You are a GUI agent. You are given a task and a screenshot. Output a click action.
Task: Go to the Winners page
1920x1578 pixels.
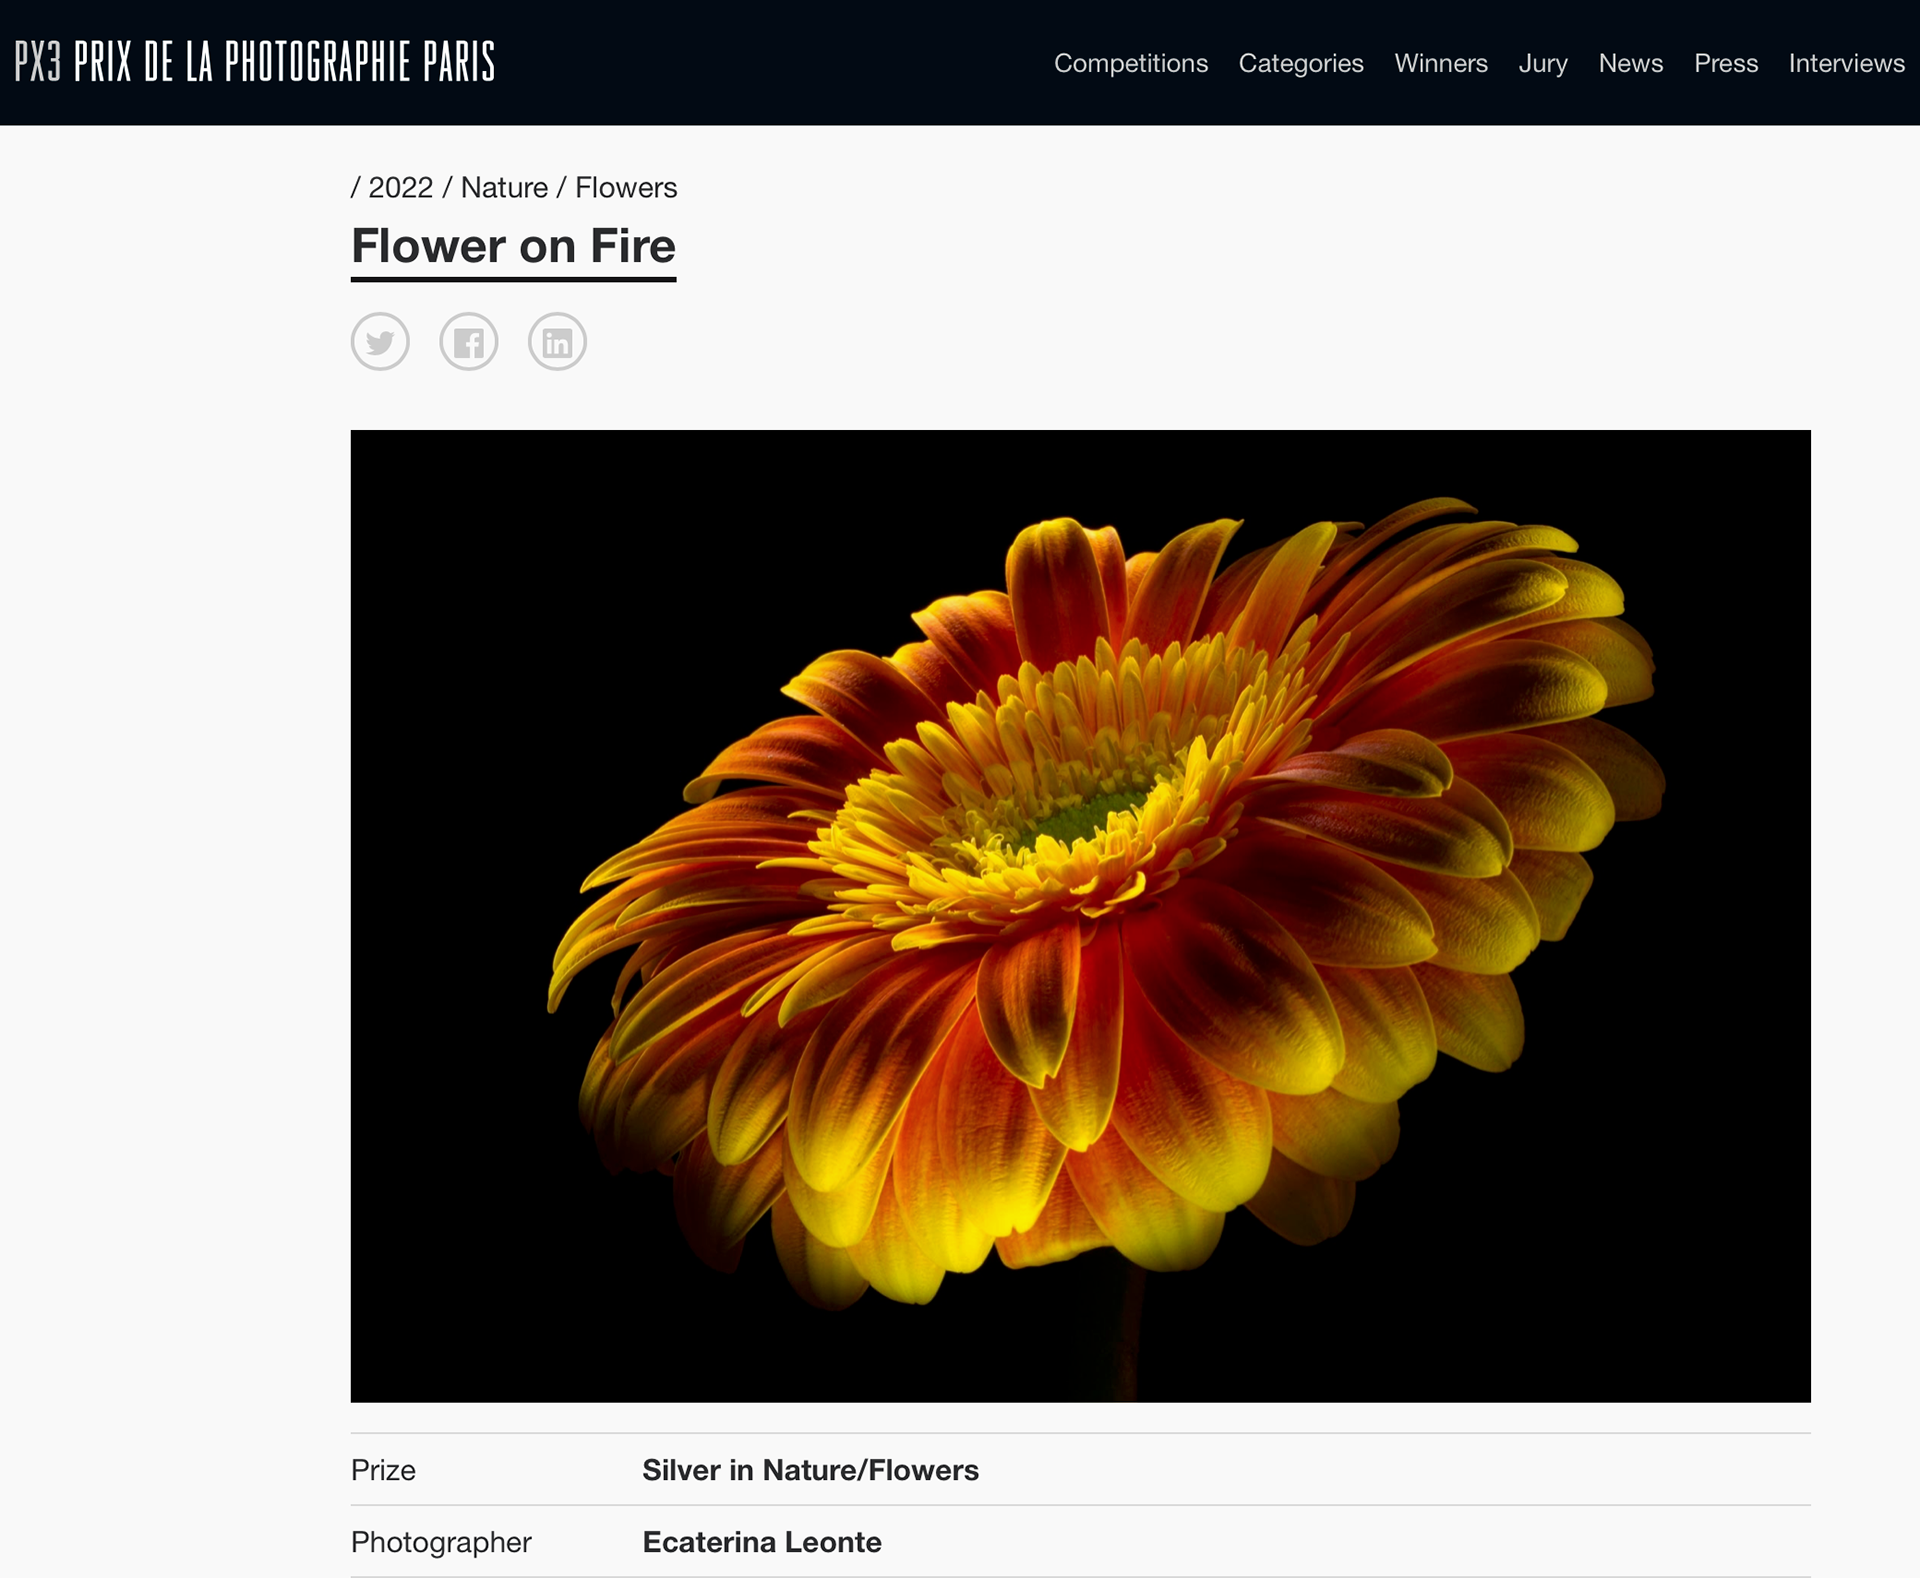point(1441,63)
